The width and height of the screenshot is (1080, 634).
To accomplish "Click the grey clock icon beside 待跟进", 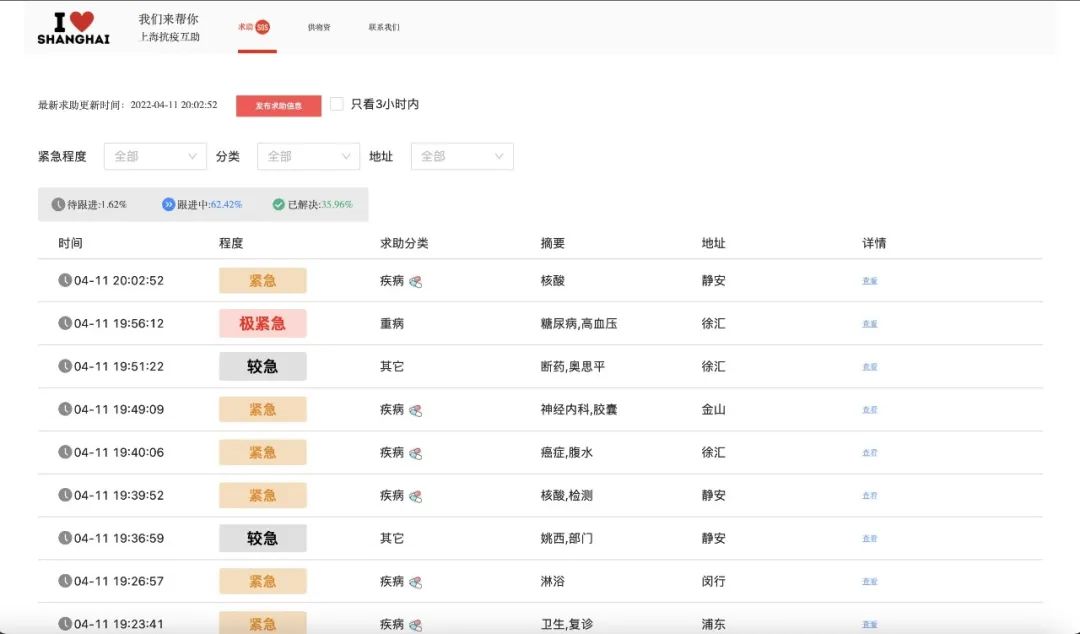I will (59, 205).
